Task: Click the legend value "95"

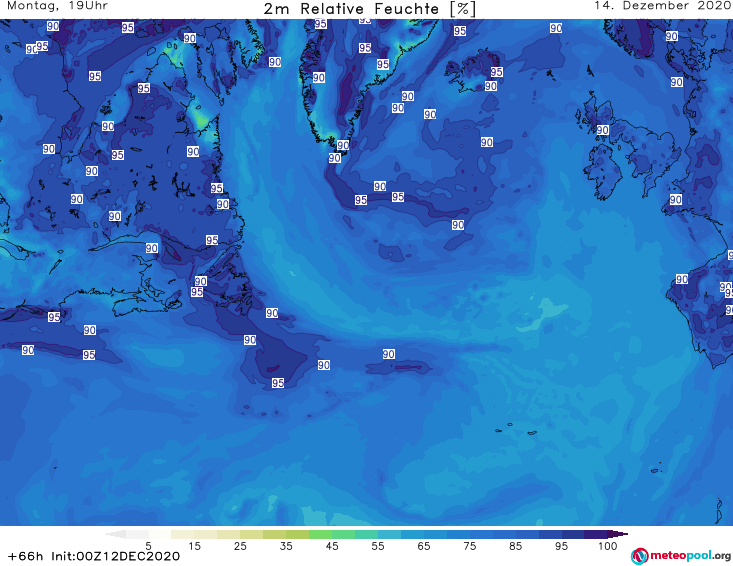Action: pos(561,546)
